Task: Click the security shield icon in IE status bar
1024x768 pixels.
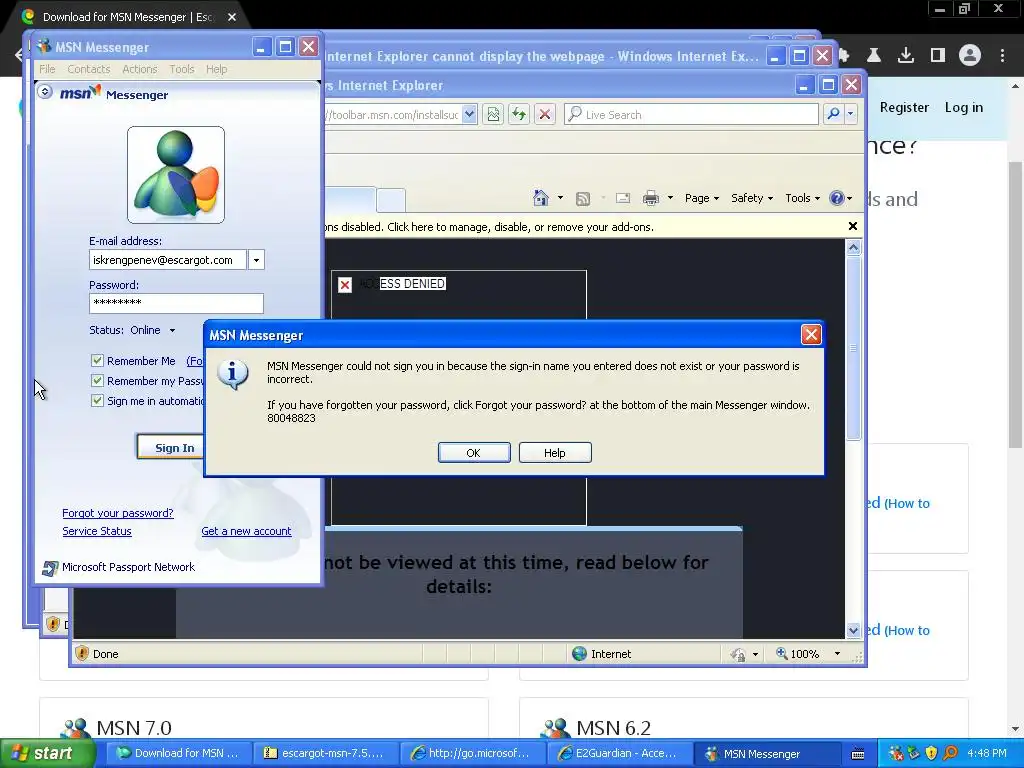Action: tap(82, 653)
